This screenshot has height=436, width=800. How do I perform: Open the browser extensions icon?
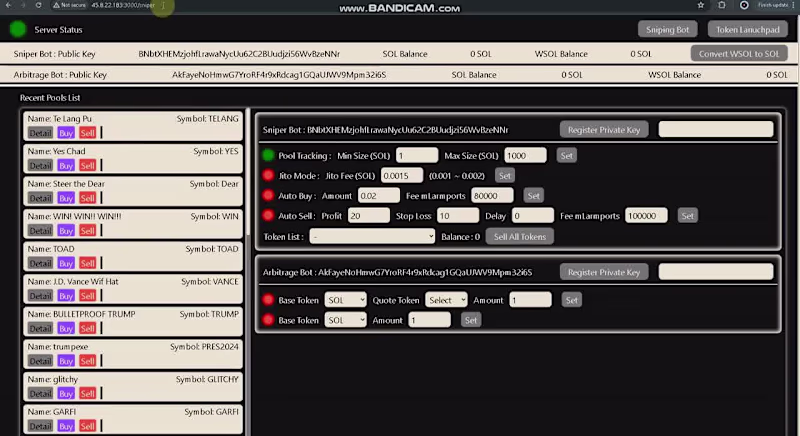click(x=721, y=5)
